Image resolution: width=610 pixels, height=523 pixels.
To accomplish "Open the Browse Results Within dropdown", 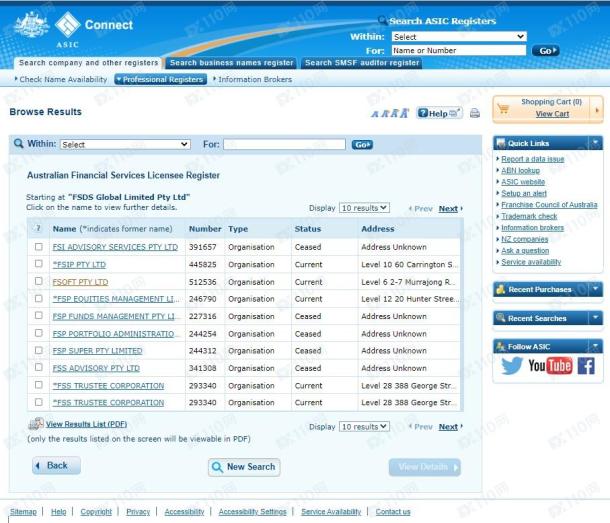I will (x=125, y=144).
